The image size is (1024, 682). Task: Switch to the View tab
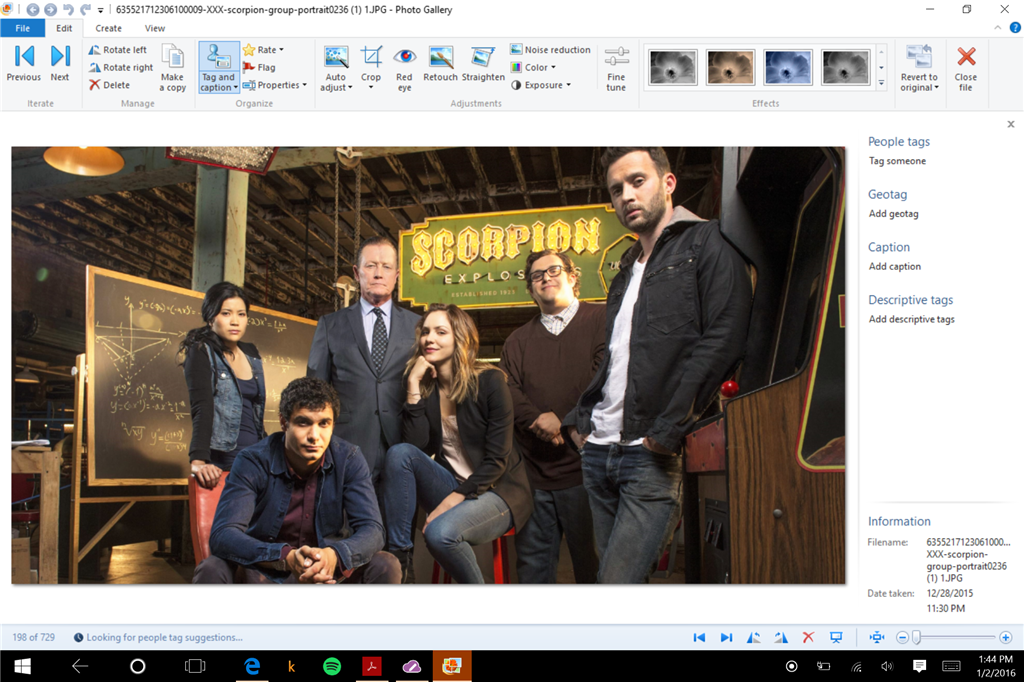pos(155,28)
